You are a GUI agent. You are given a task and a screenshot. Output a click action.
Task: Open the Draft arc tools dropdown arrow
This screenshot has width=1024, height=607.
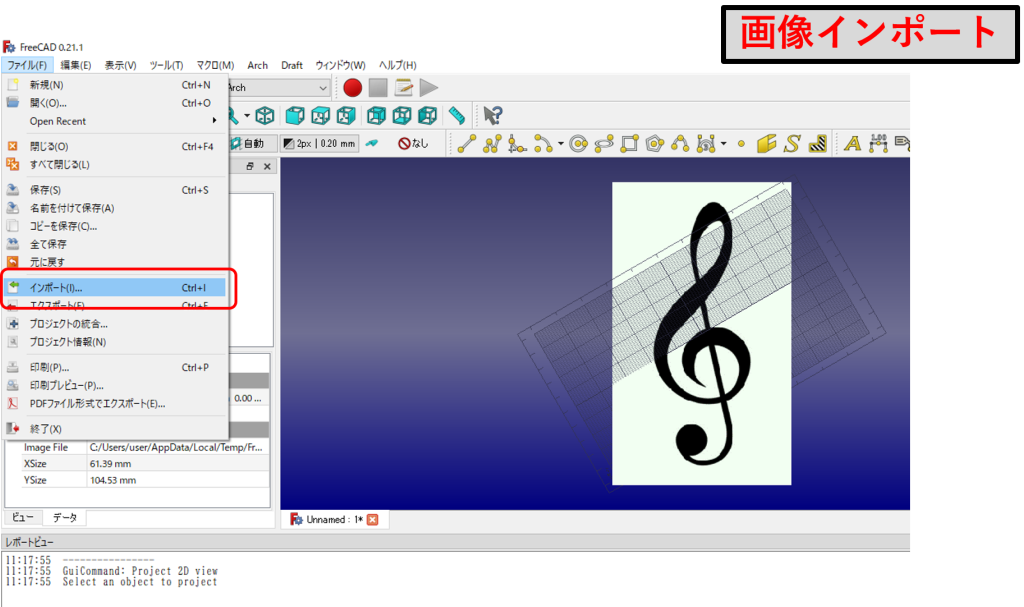click(560, 144)
